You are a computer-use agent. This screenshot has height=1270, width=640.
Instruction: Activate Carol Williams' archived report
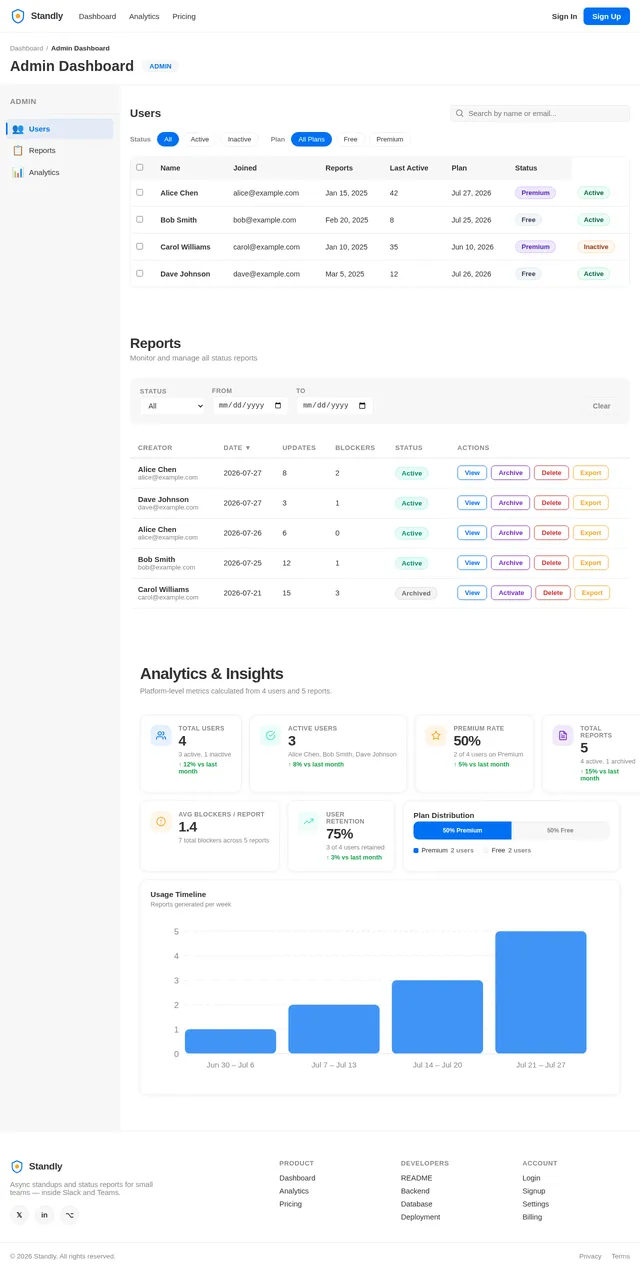(x=510, y=593)
